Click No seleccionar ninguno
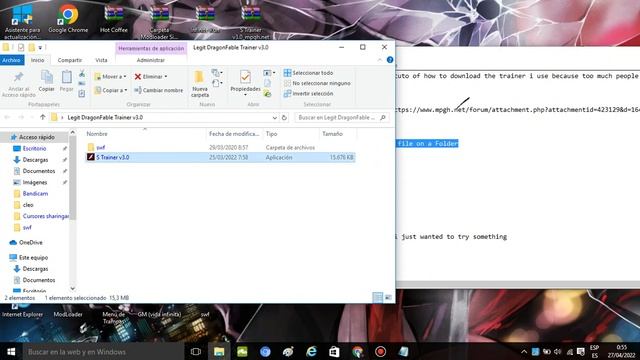 point(317,83)
